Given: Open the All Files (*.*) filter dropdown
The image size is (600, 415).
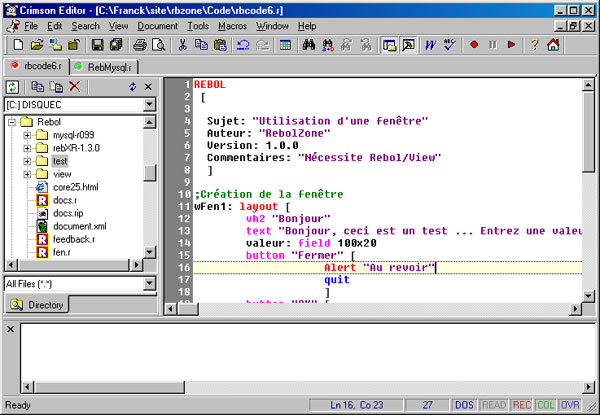Looking at the screenshot, I should [x=149, y=284].
